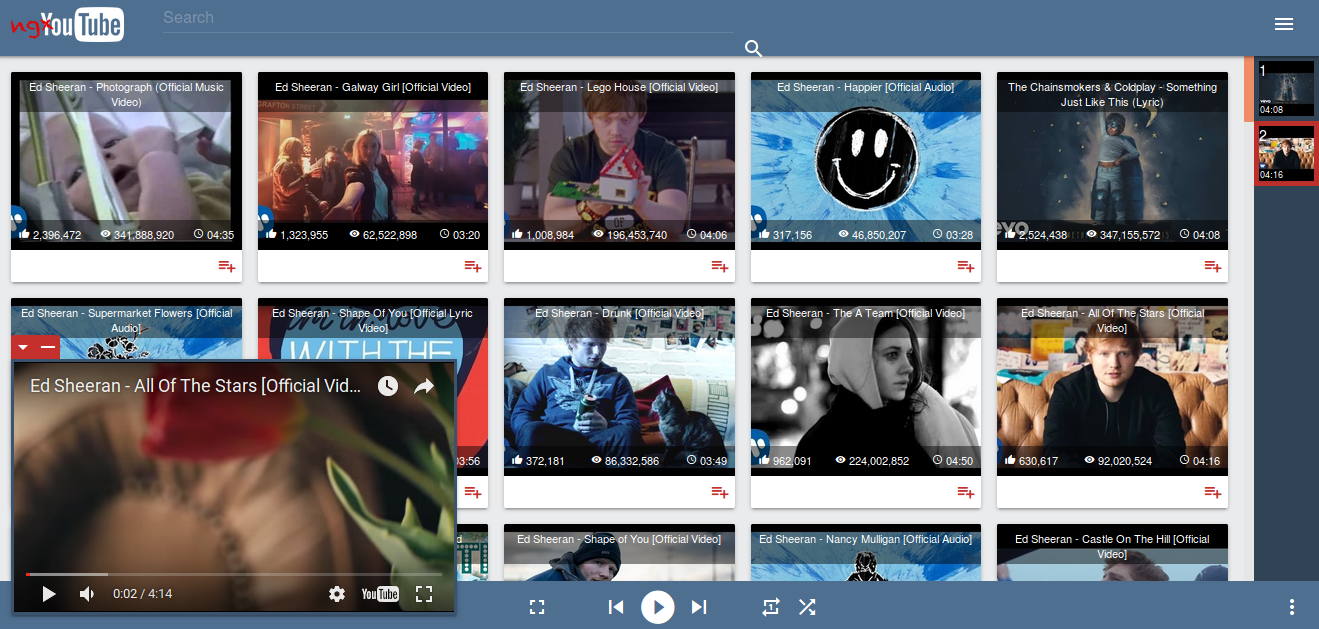Seek on the video progress bar
Viewport: 1319px width, 629px height.
[x=234, y=574]
